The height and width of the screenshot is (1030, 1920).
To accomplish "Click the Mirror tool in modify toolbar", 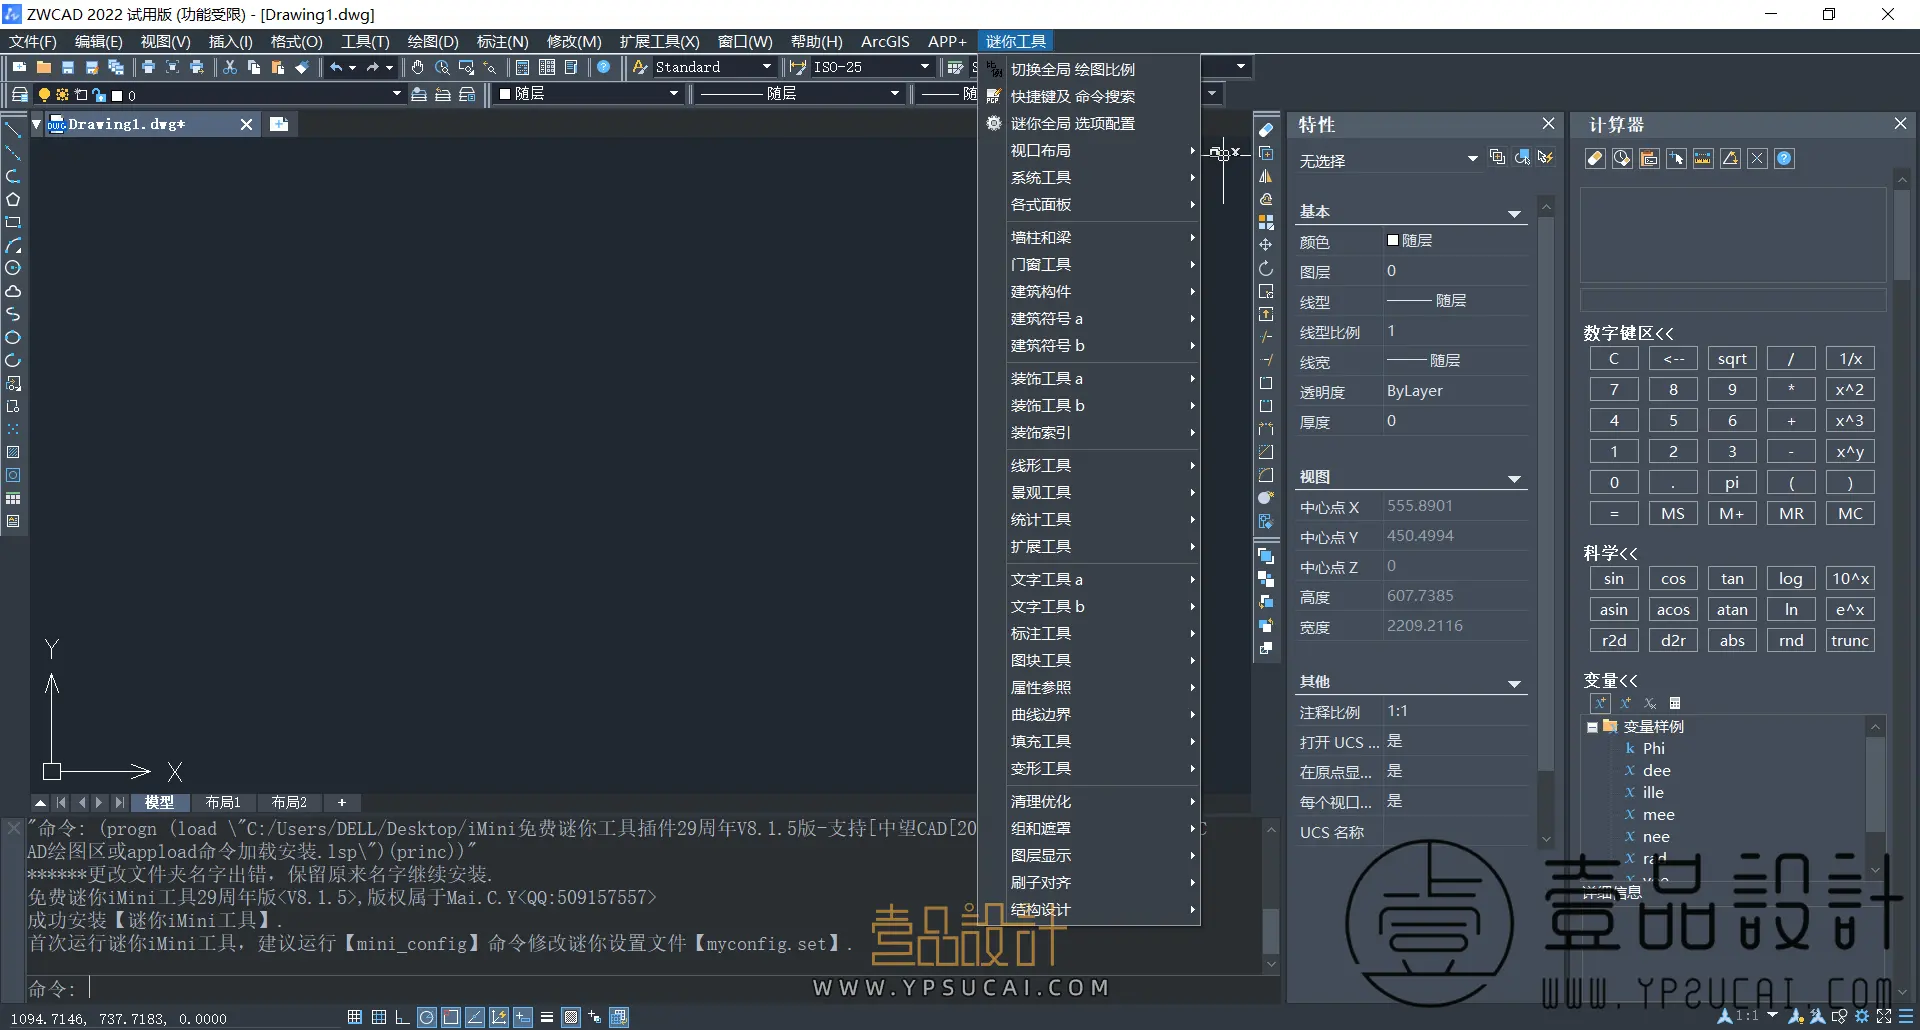I will point(1266,176).
